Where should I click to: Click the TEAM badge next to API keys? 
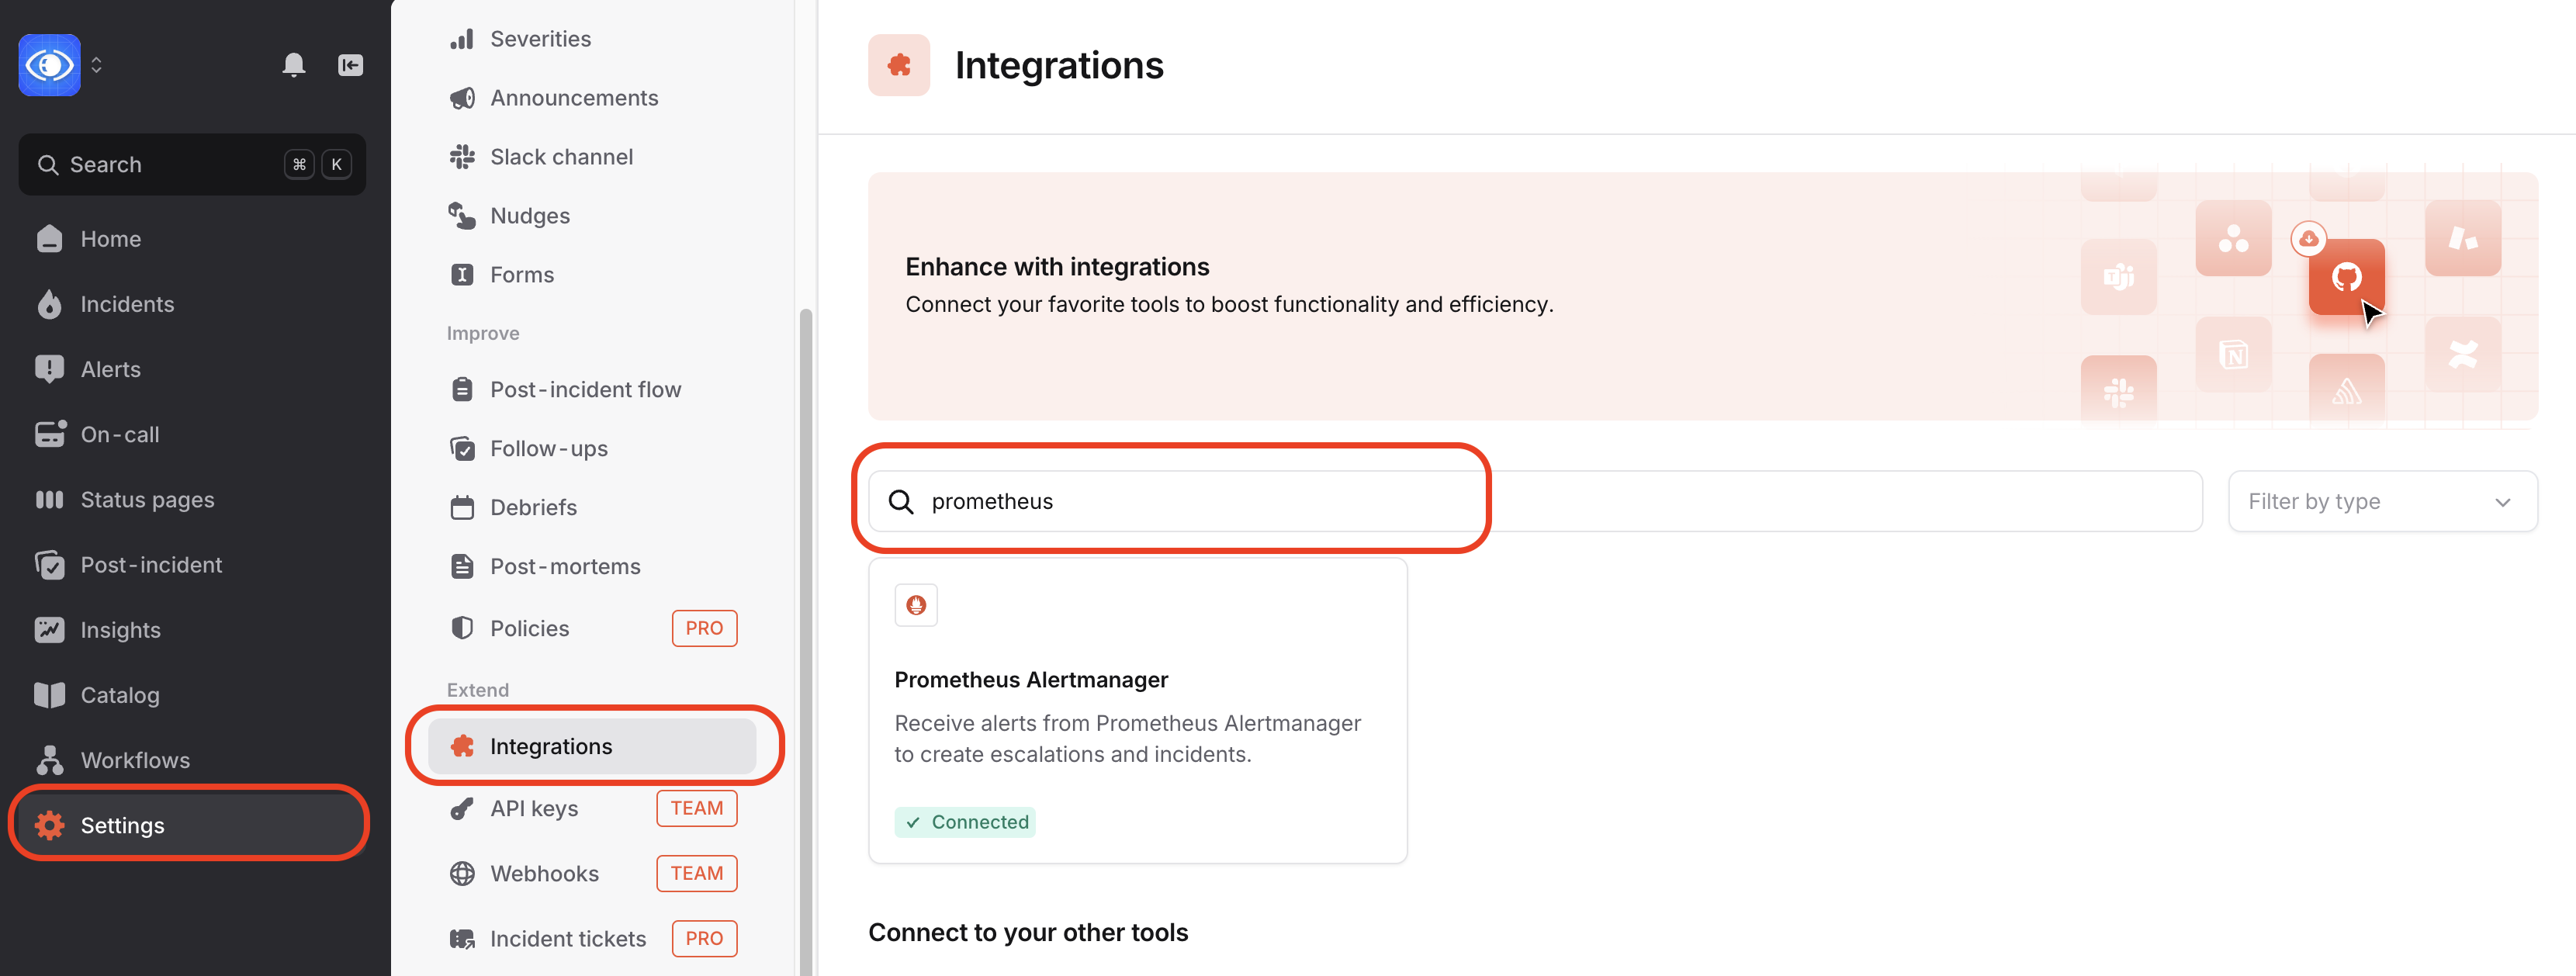tap(697, 808)
